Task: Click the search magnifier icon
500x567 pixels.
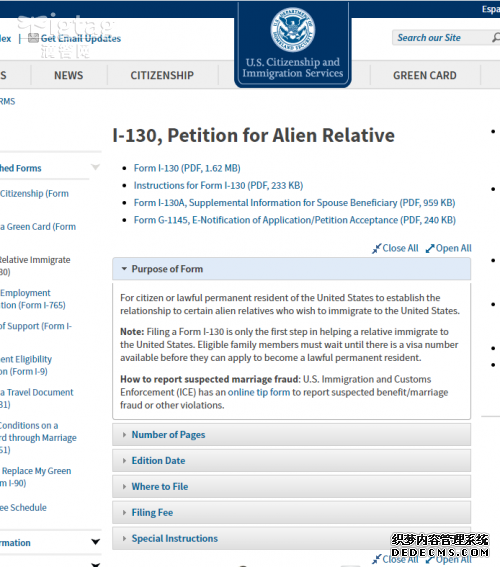Action: click(x=496, y=37)
